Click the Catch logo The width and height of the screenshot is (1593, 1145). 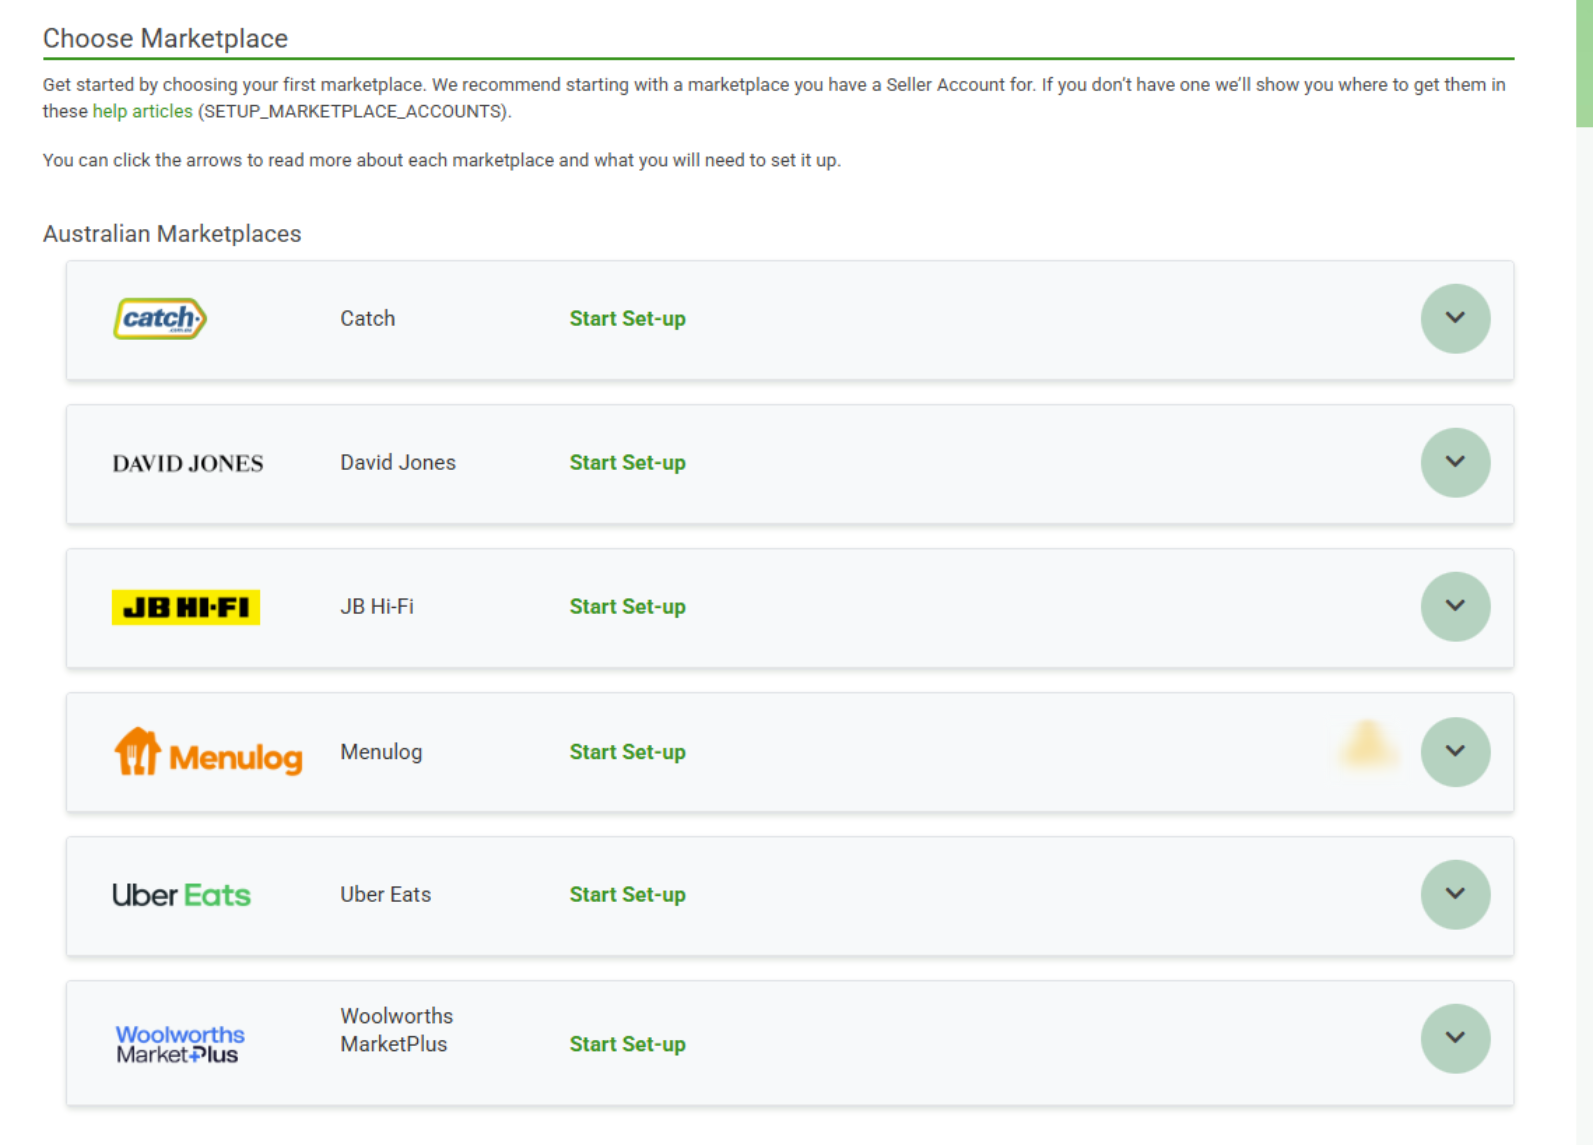click(x=160, y=319)
